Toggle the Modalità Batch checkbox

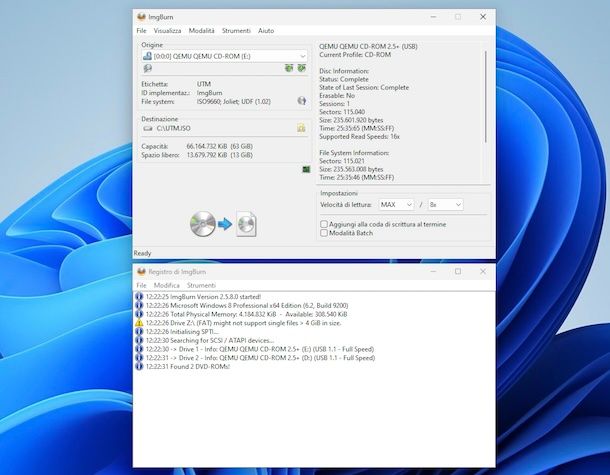click(x=324, y=233)
